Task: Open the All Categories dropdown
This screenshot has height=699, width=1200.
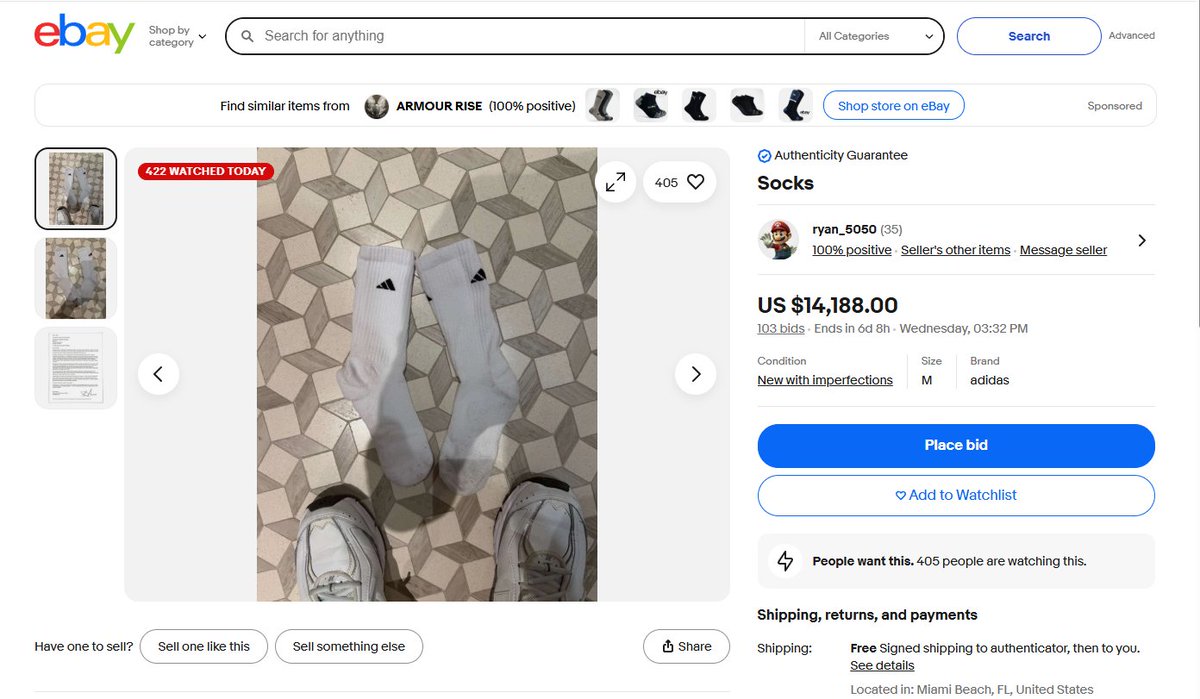Action: click(876, 36)
